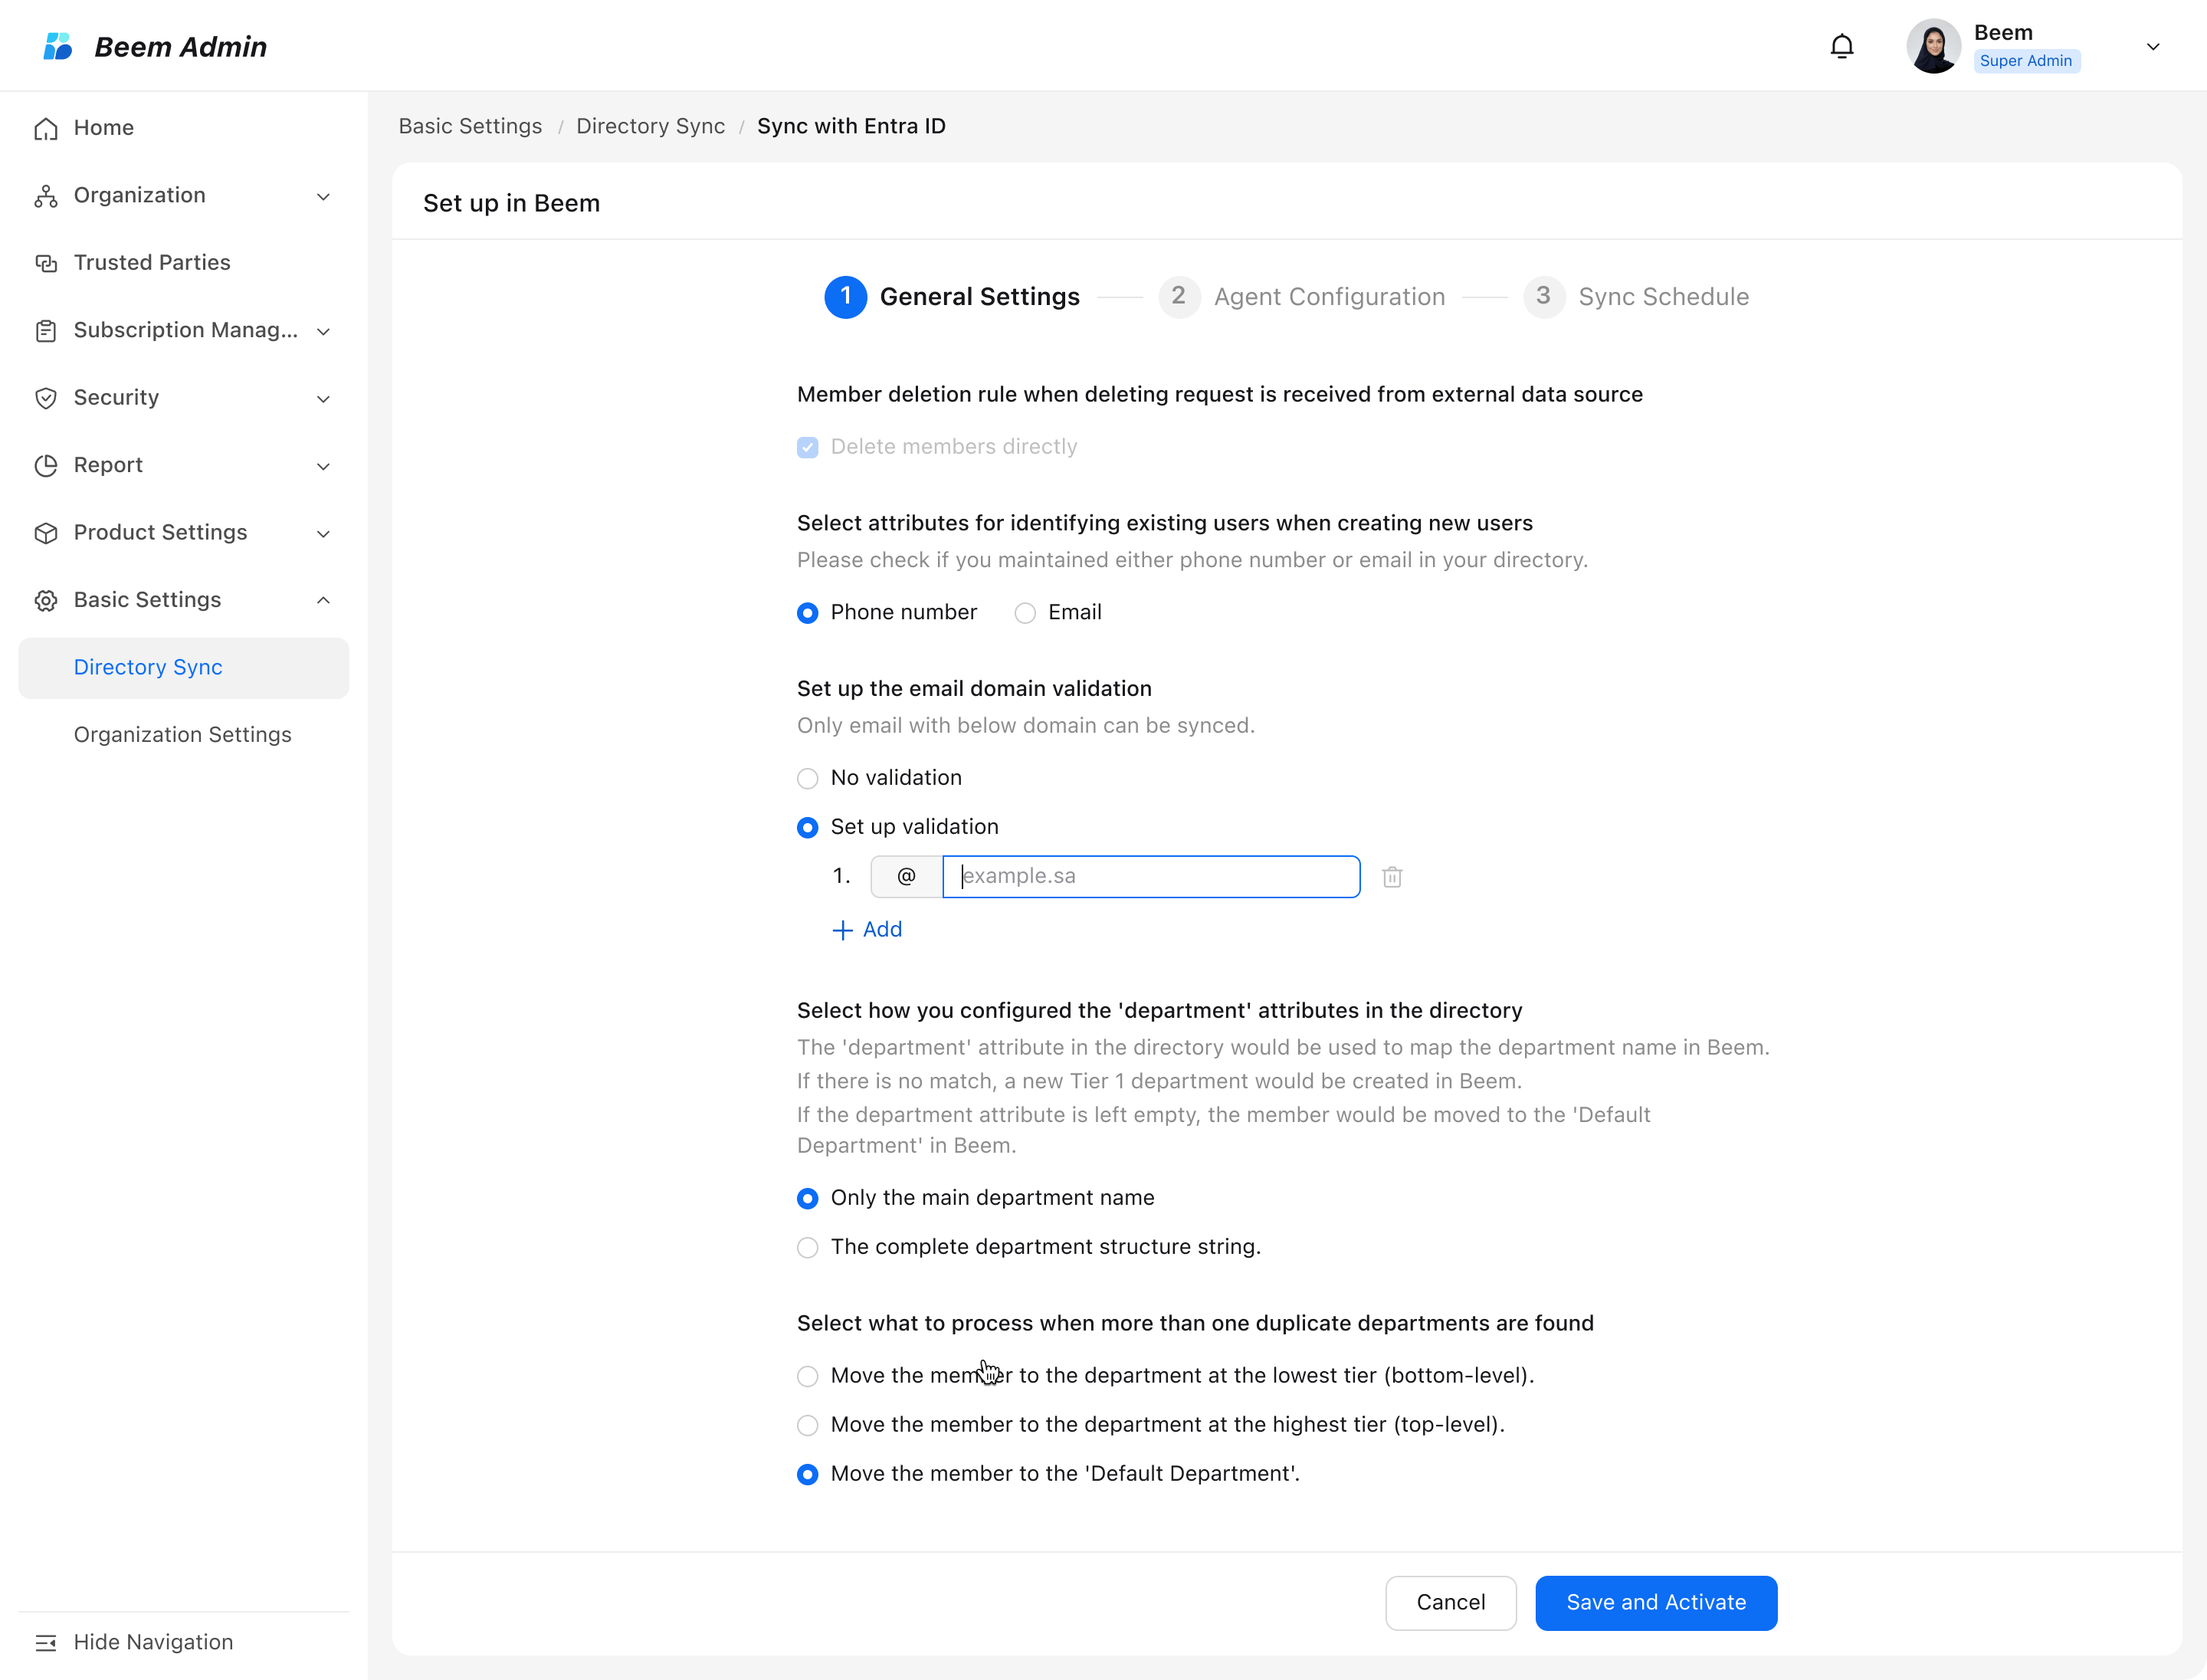Click the Basic Settings gear icon
The height and width of the screenshot is (1680, 2207).
(46, 601)
